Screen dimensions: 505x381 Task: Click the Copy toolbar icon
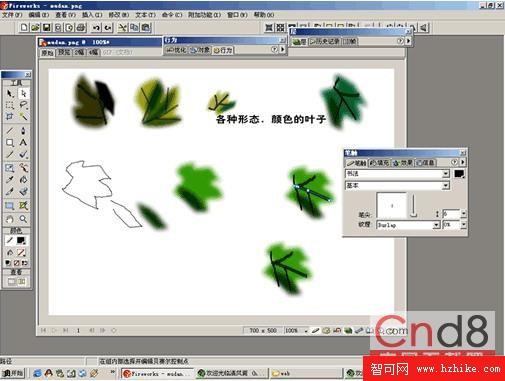(x=134, y=27)
